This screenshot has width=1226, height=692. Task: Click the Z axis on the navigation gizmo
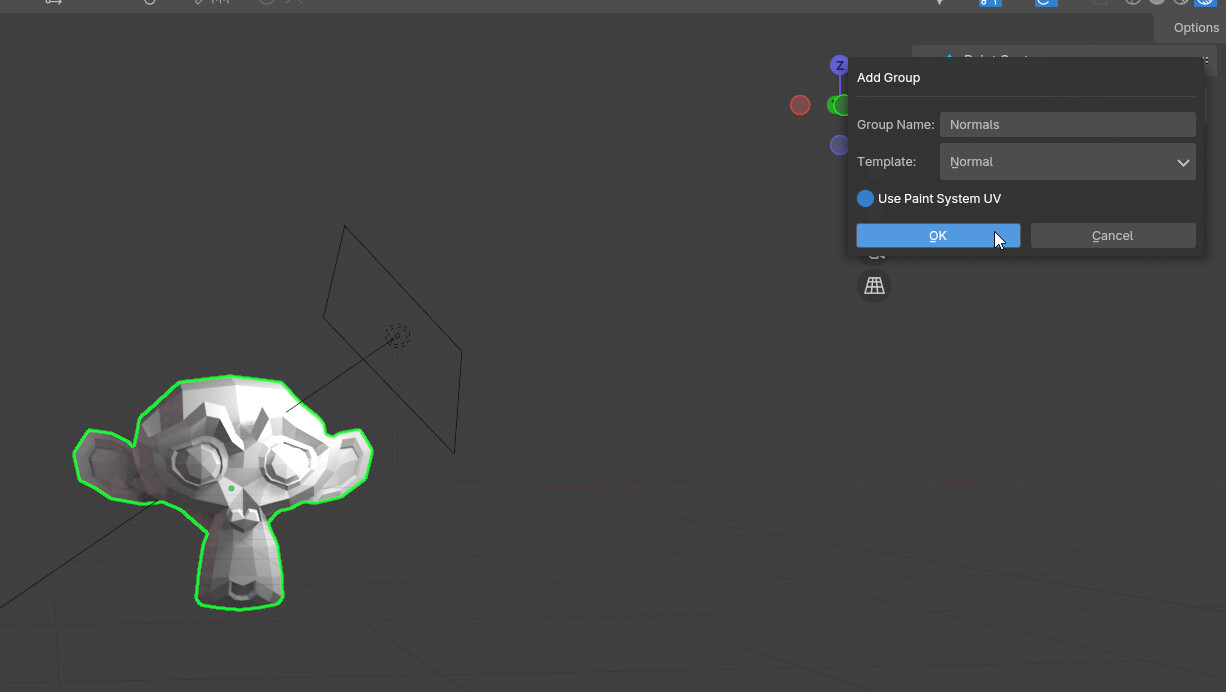point(839,65)
